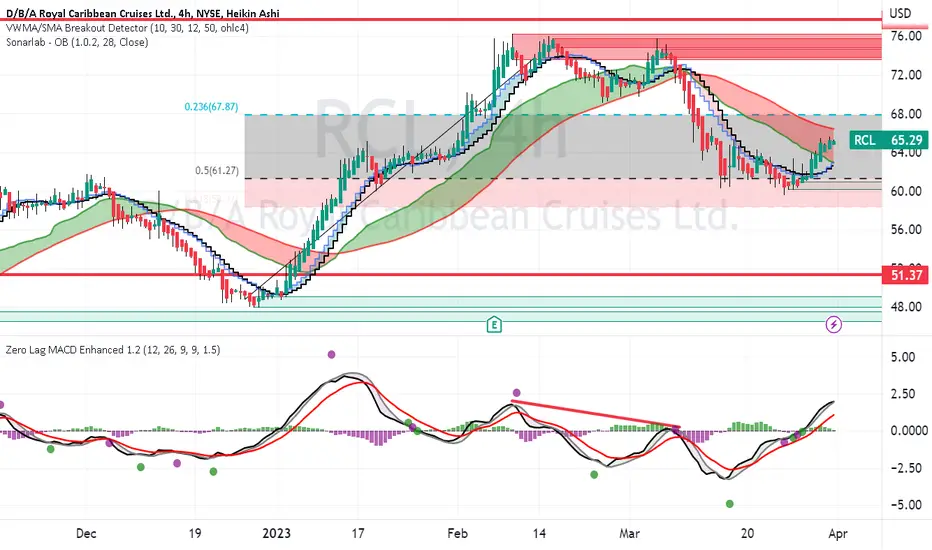The height and width of the screenshot is (550, 932).
Task: Click the red MACD divergence trend line
Action: [x=596, y=414]
